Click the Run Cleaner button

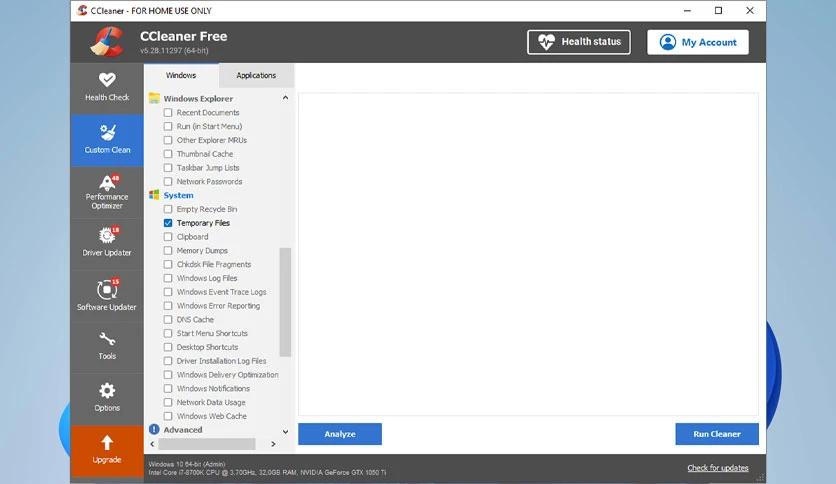point(717,434)
